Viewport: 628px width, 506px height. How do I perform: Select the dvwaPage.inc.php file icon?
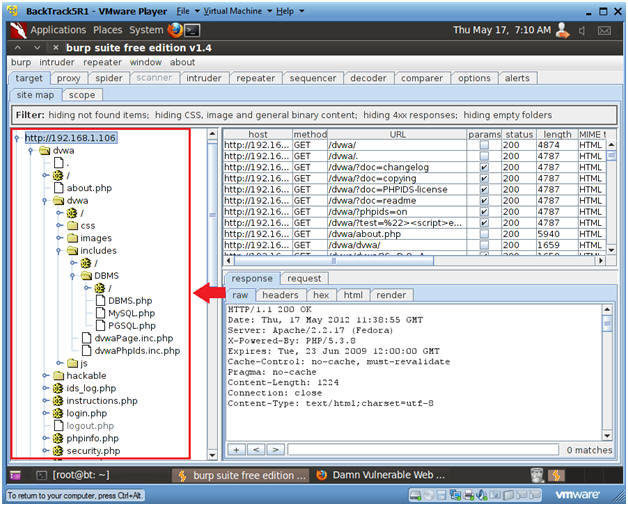(87, 338)
